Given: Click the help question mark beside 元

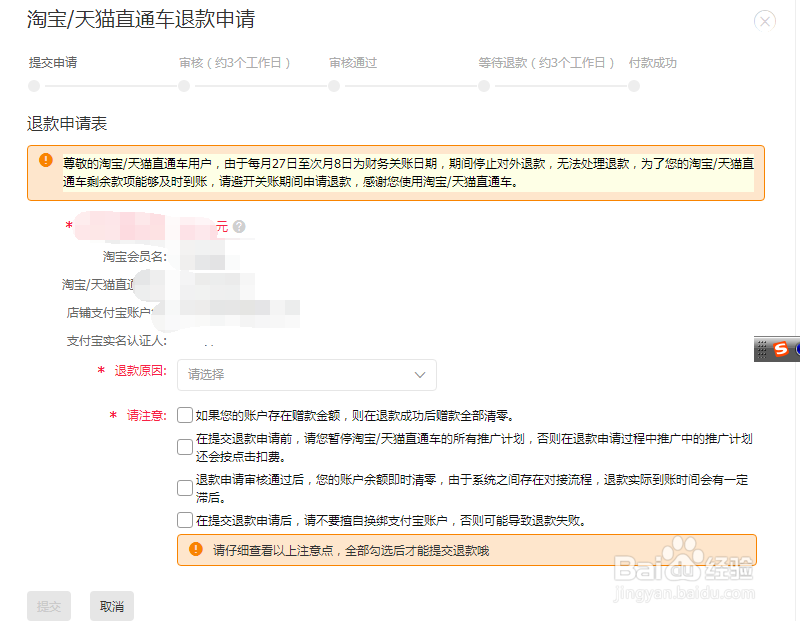Looking at the screenshot, I should [x=239, y=227].
